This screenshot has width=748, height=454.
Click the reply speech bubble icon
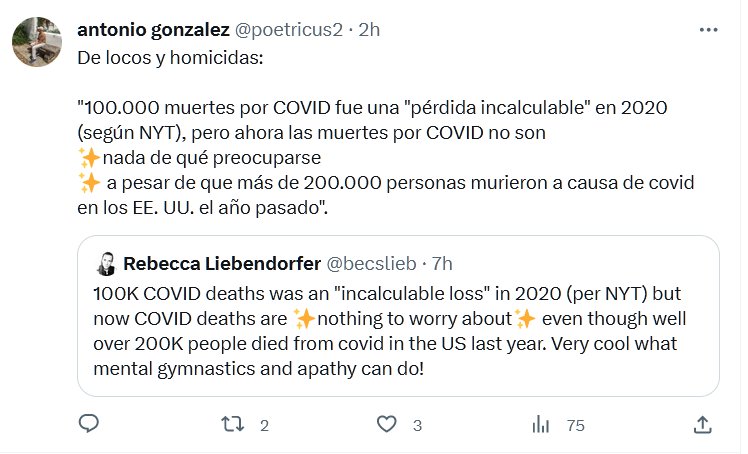(x=88, y=425)
